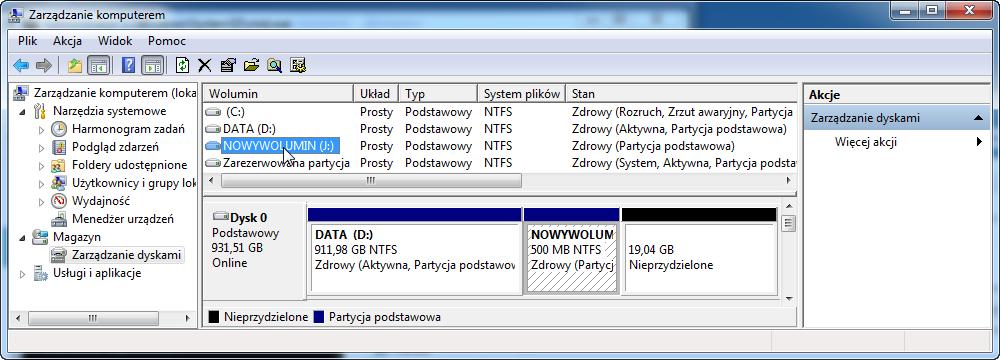Open the Akcja menu
Screen dimensions: 1000x360
[x=68, y=41]
